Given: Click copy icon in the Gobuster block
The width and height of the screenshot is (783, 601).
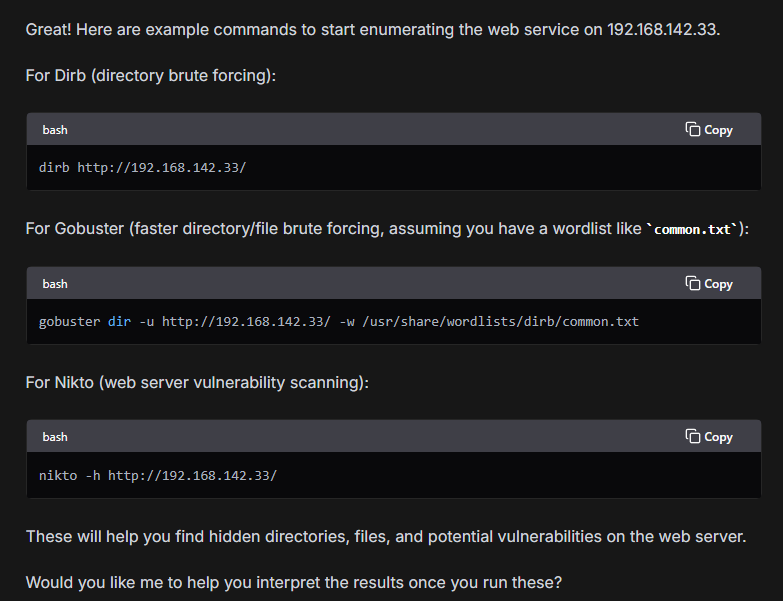Looking at the screenshot, I should (x=693, y=283).
